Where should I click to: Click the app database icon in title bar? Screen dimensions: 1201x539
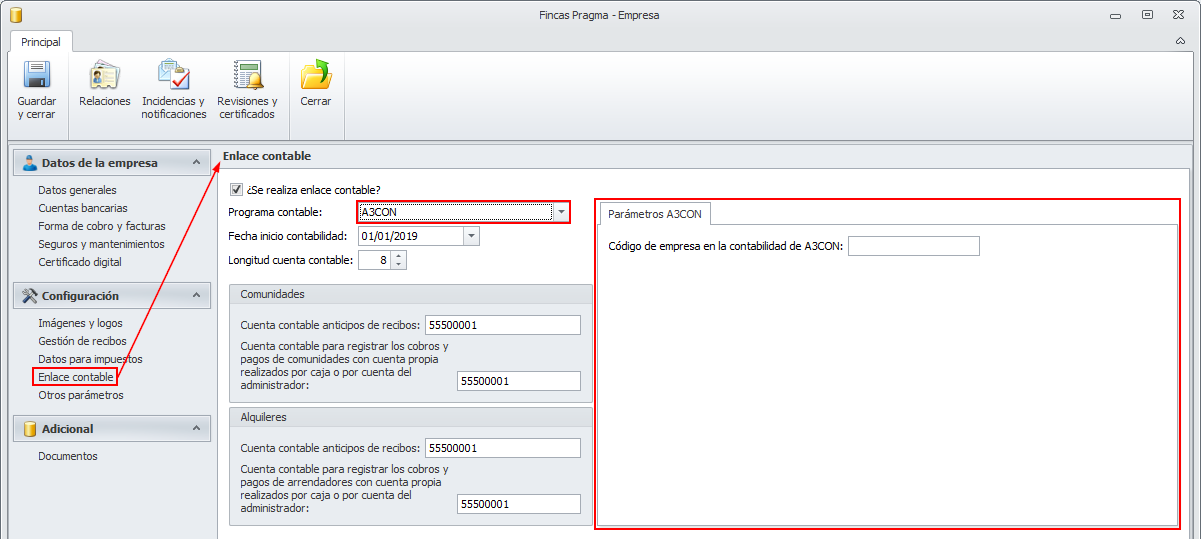point(14,15)
